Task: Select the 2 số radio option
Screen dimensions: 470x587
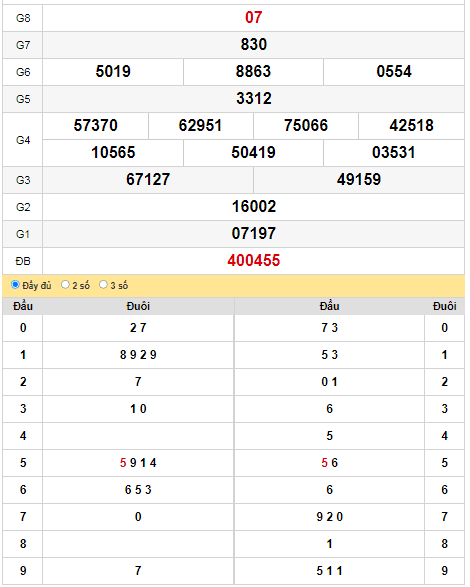Action: [65, 285]
